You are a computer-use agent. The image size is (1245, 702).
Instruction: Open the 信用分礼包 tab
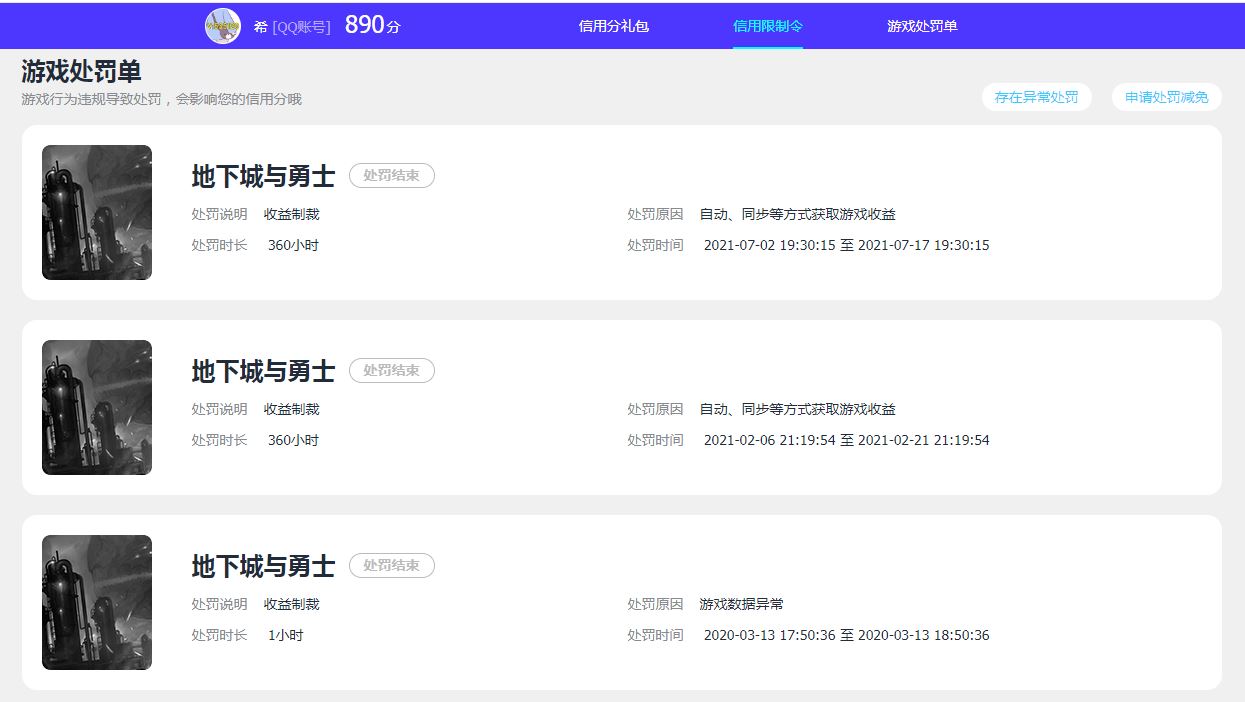point(613,26)
